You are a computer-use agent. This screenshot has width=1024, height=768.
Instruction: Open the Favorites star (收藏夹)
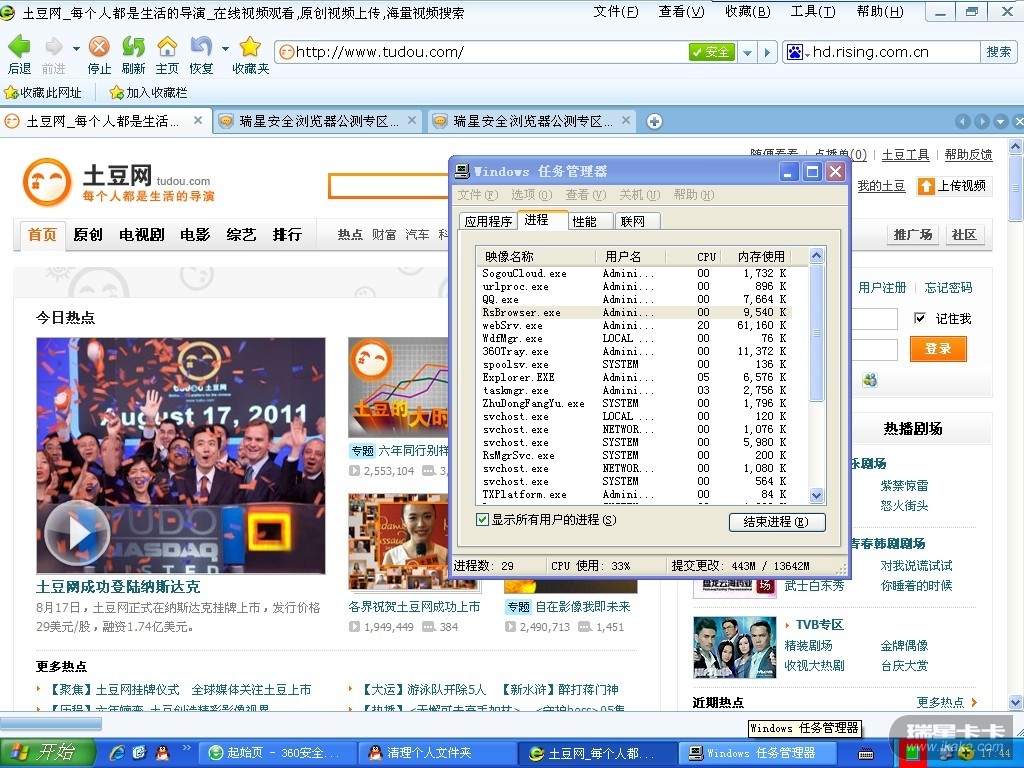(250, 46)
